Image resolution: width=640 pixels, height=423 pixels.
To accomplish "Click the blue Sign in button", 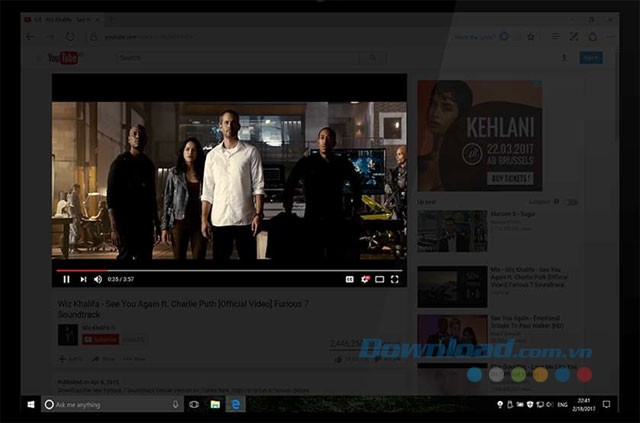I will coord(591,58).
